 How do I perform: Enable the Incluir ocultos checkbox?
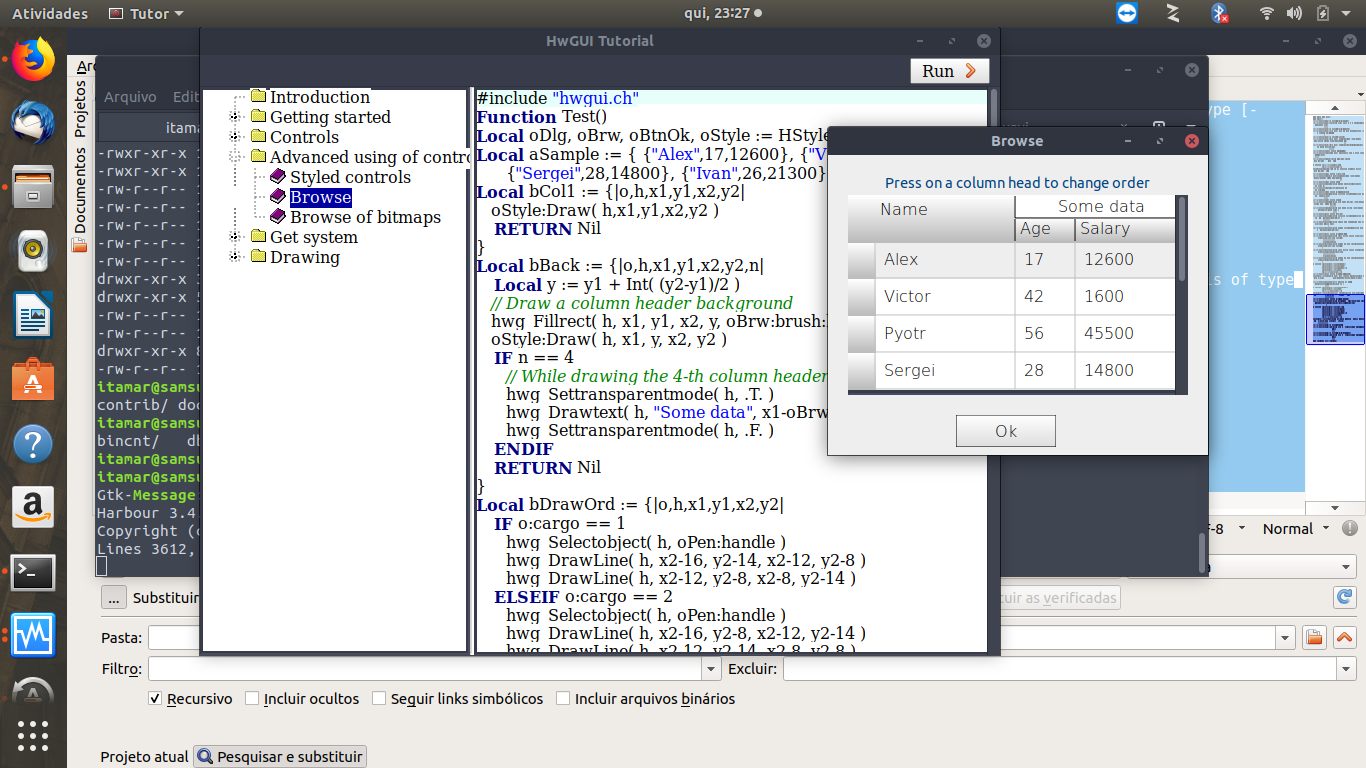coord(252,699)
